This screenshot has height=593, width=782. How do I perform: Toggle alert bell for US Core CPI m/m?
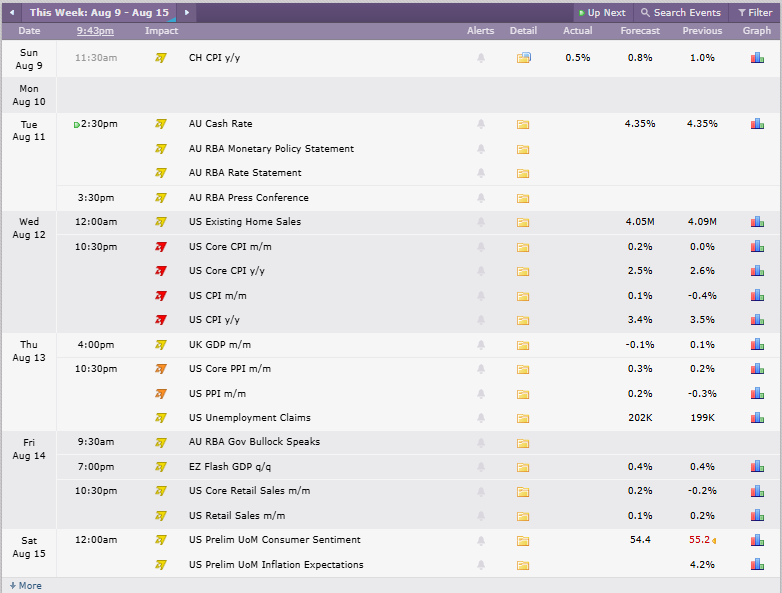click(481, 247)
